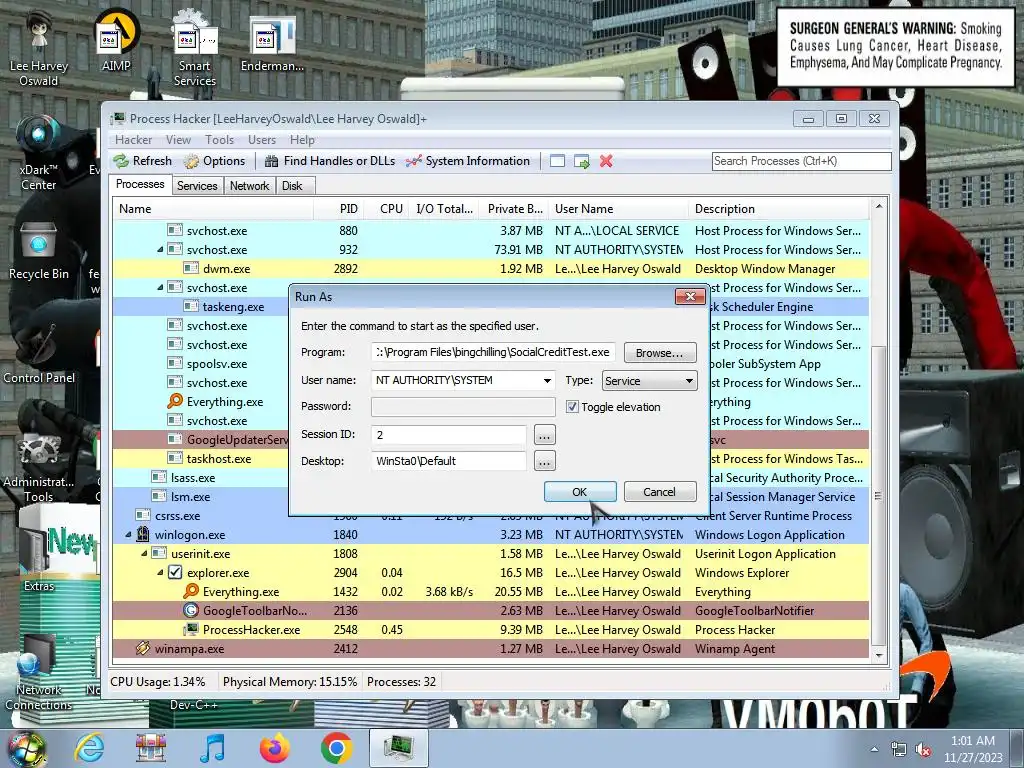Open Administrative Tools desktop icon
The image size is (1024, 768).
coord(39,467)
